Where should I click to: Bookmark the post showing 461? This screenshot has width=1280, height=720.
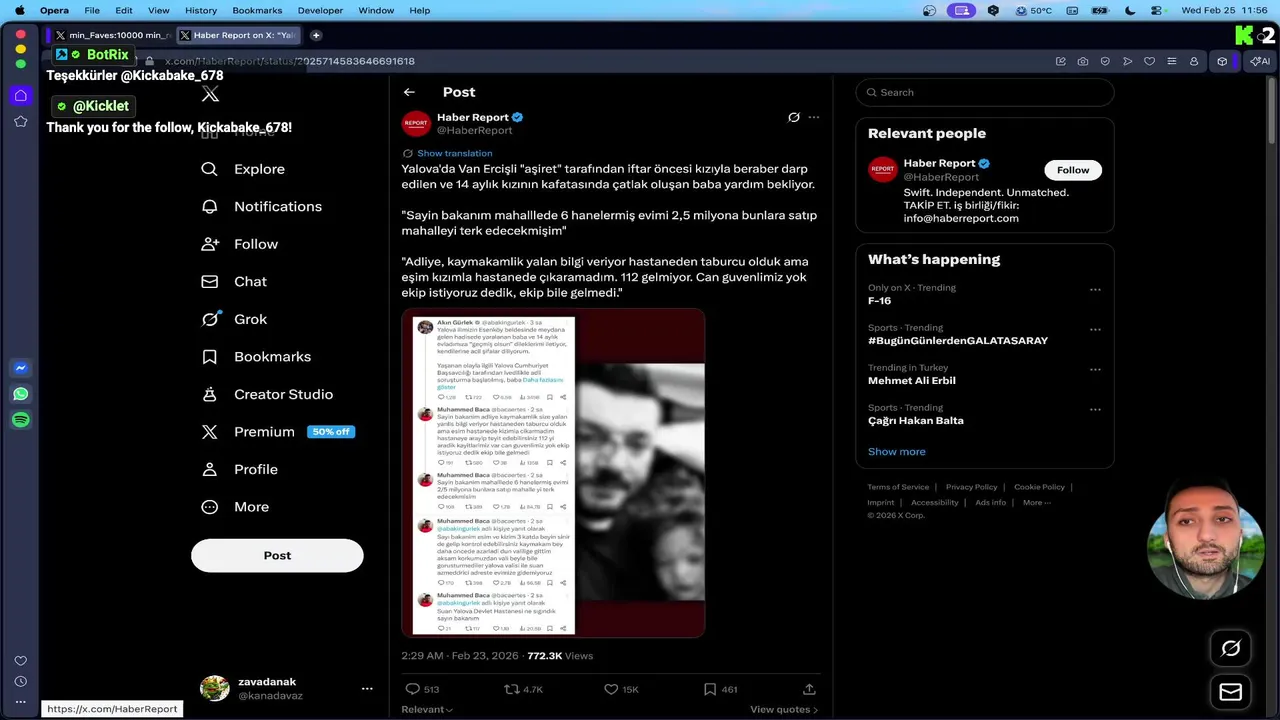(x=710, y=689)
